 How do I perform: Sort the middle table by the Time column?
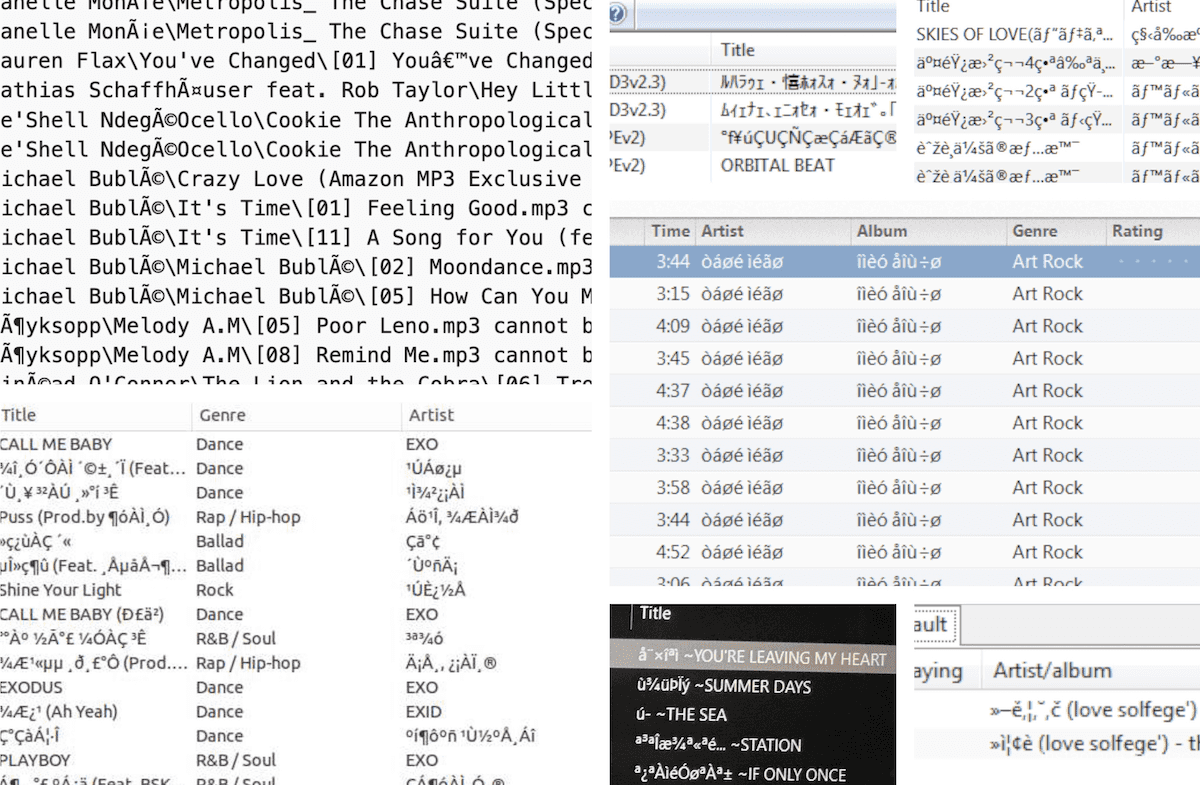[668, 231]
